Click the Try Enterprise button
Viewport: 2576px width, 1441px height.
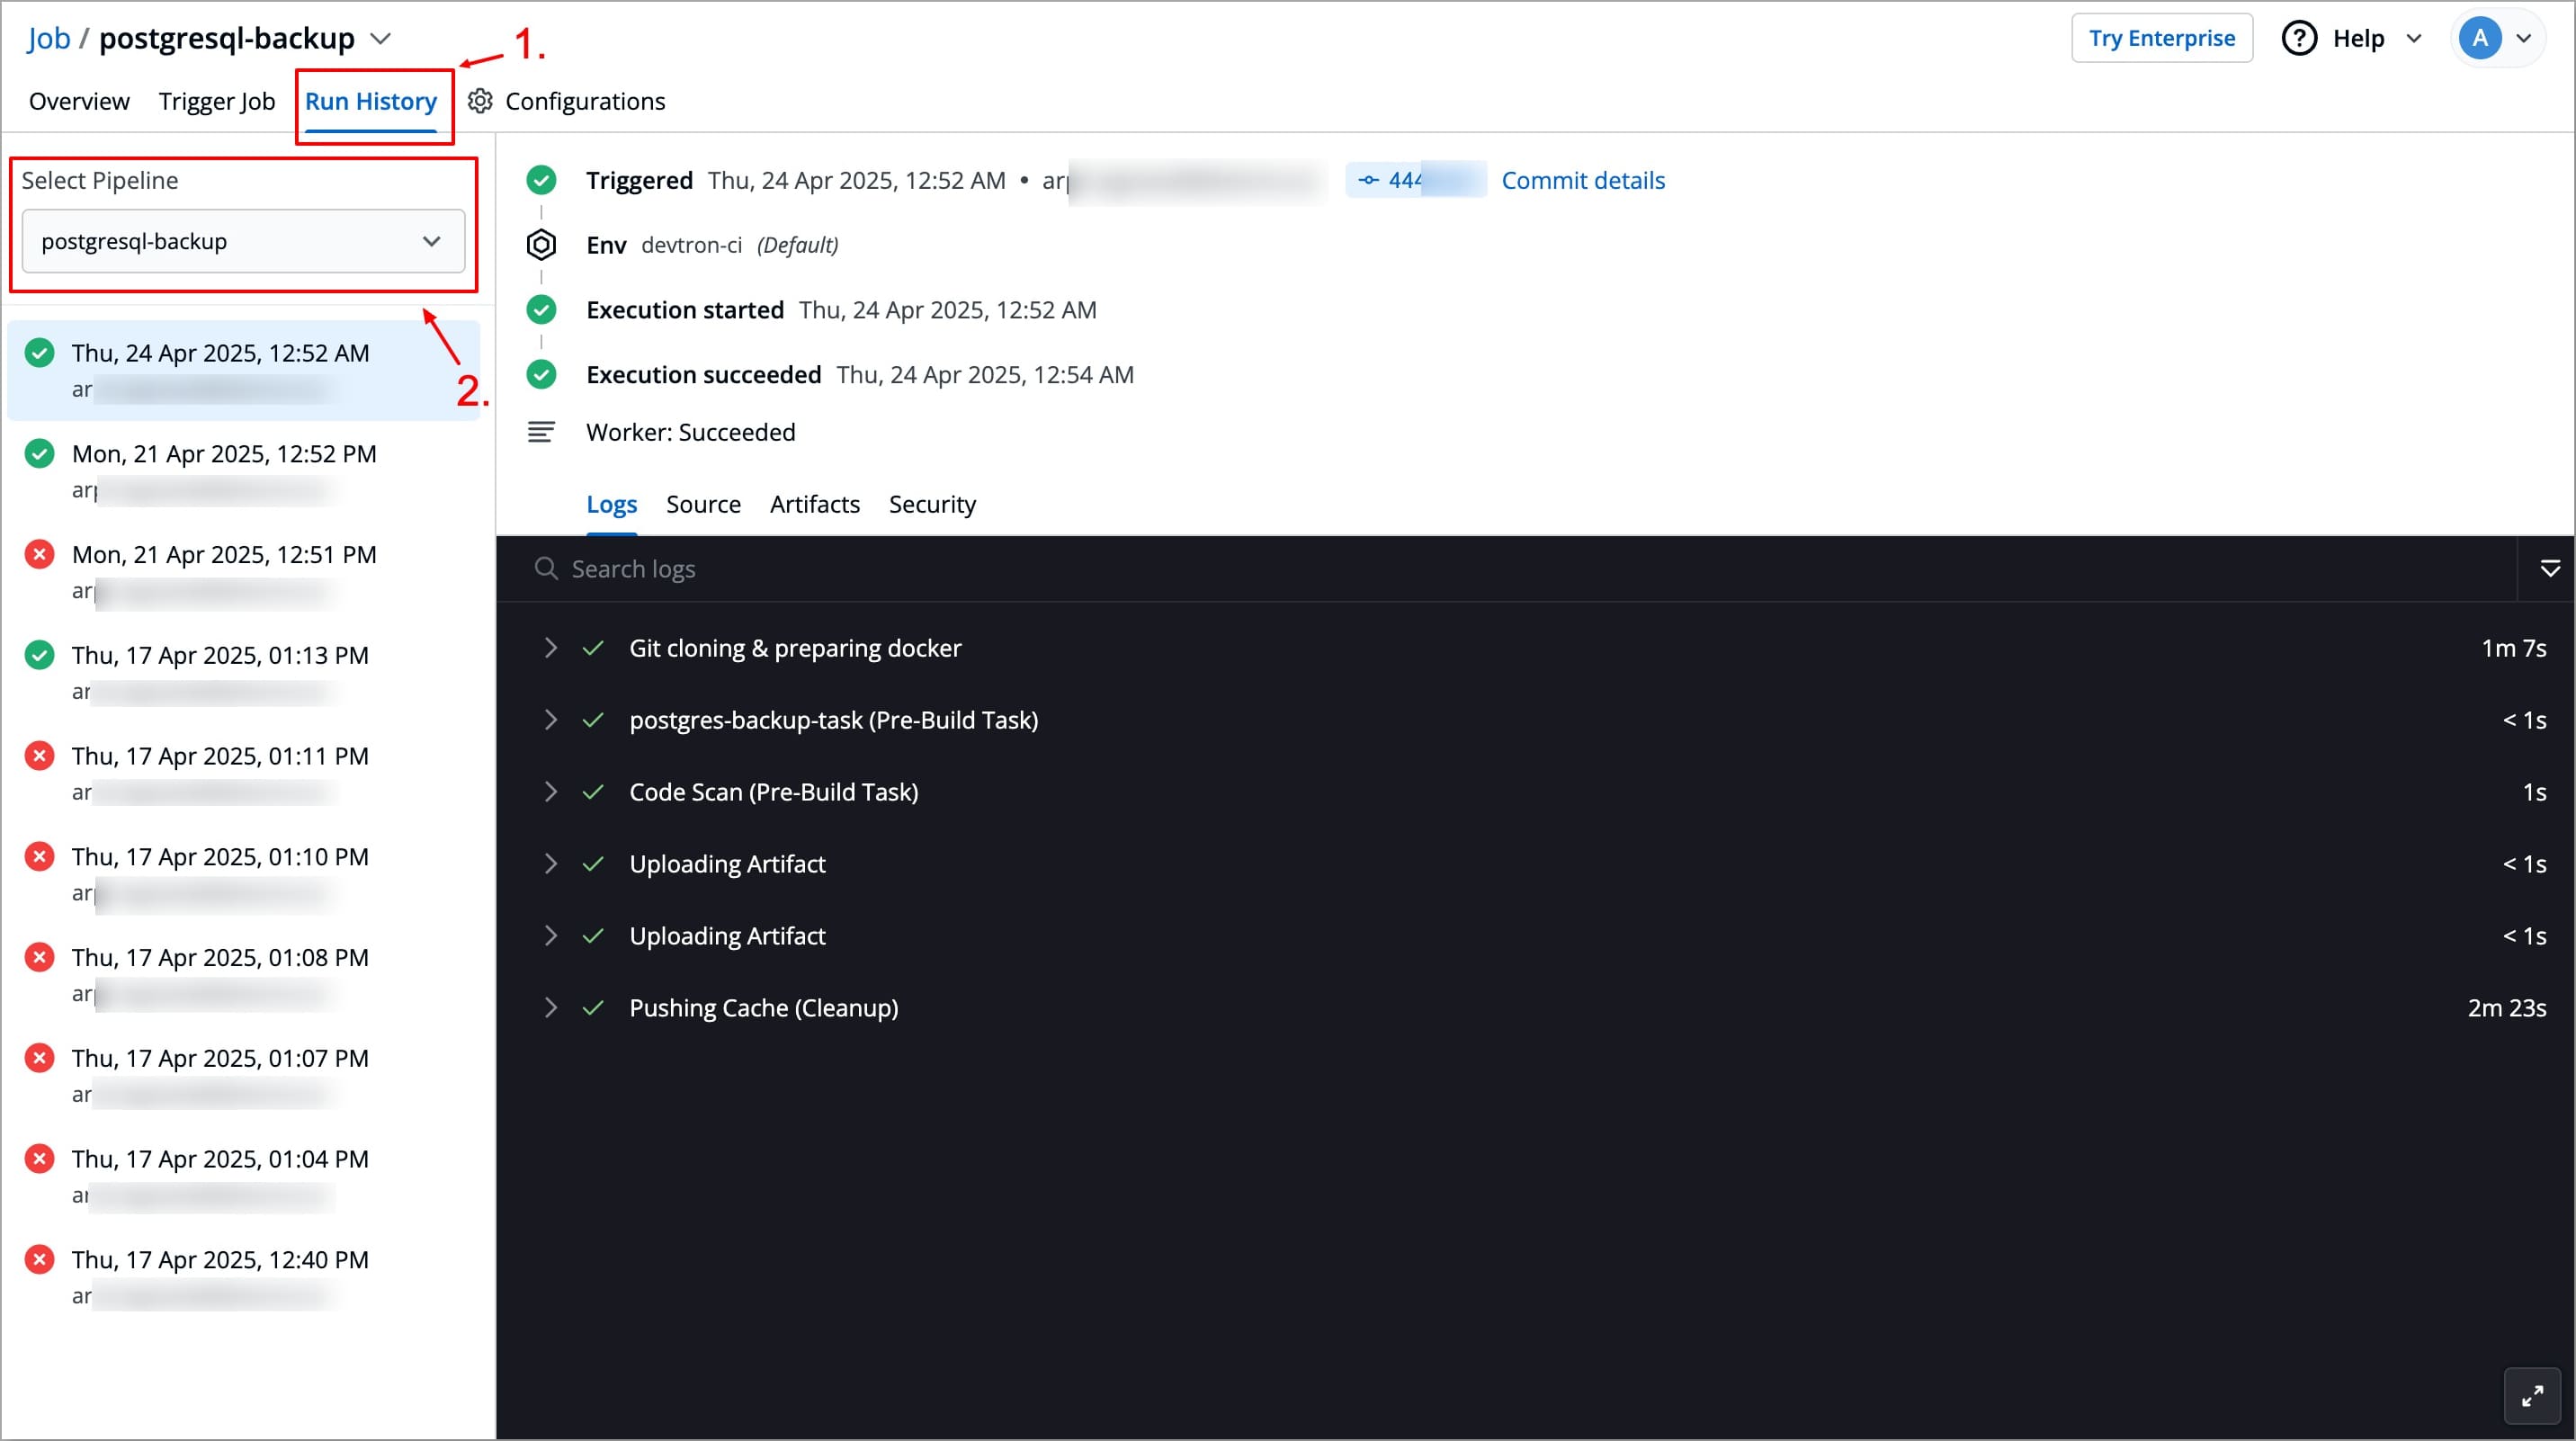click(x=2161, y=38)
